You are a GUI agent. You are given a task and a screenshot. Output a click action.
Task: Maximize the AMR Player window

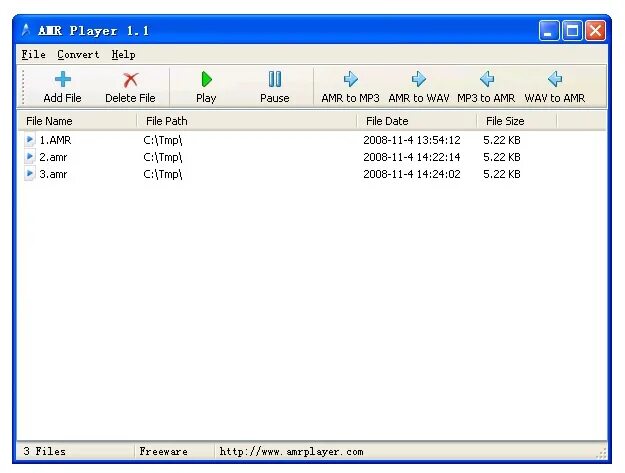pyautogui.click(x=572, y=30)
